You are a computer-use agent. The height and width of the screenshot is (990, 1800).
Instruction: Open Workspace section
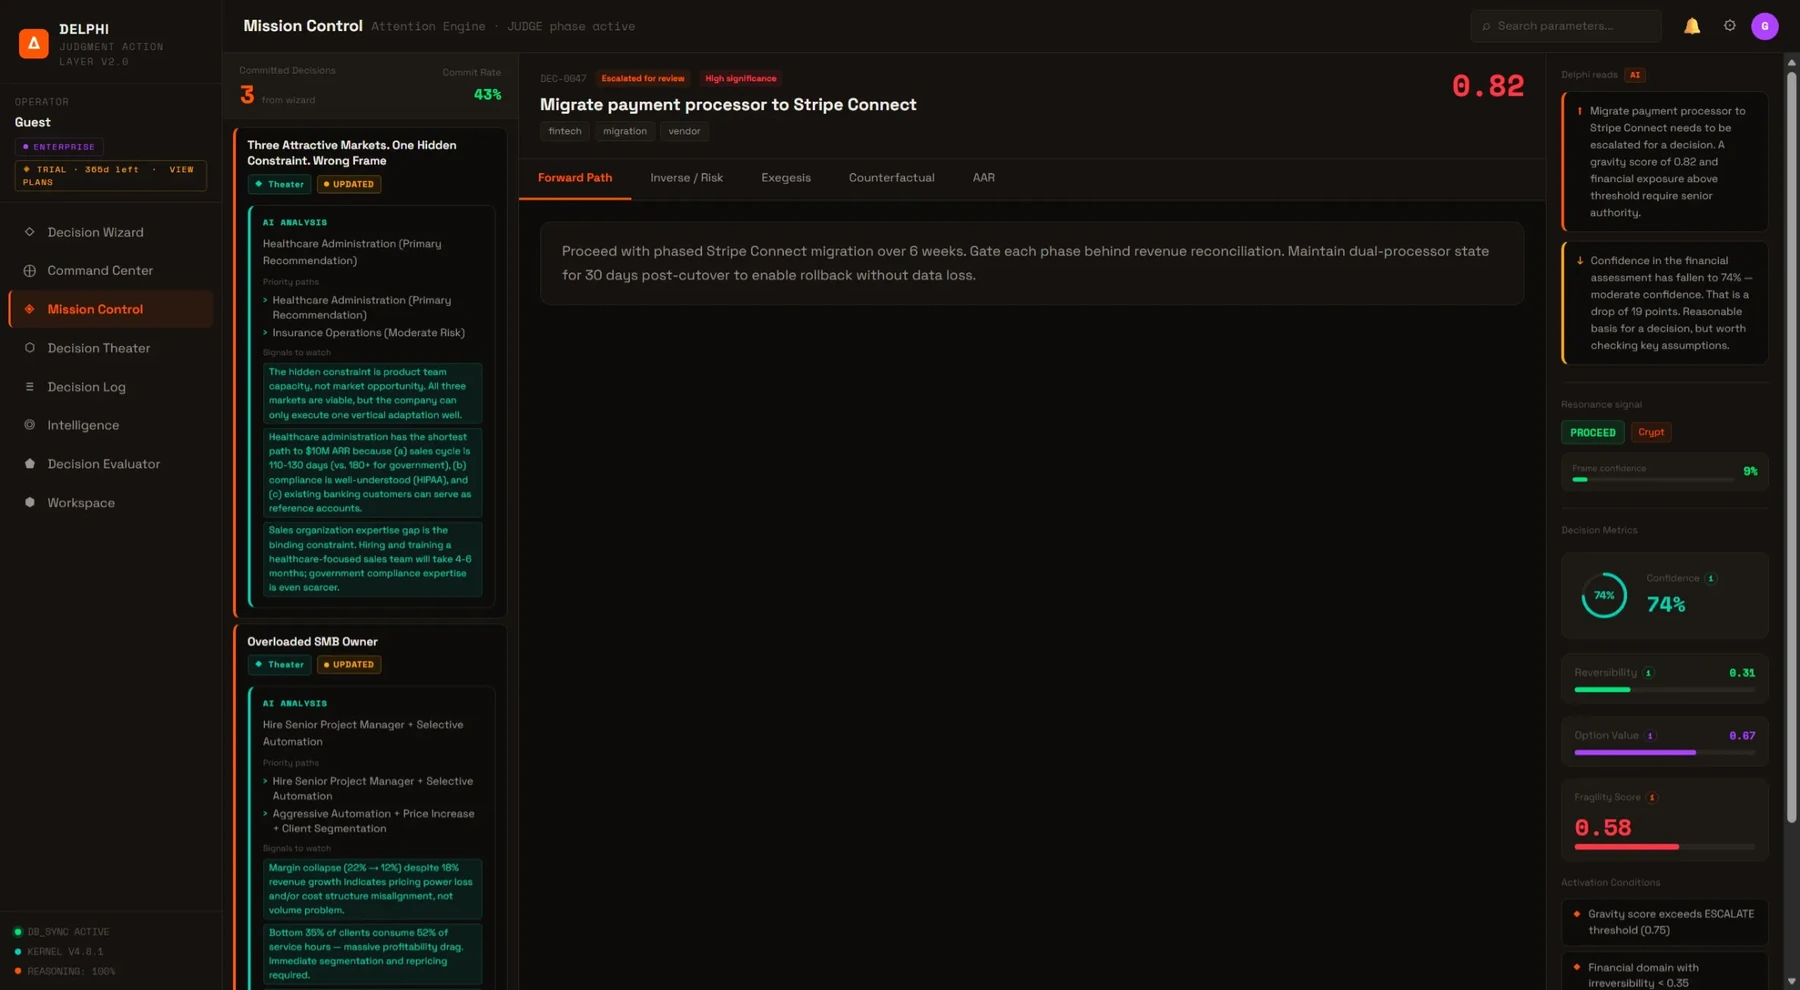coord(110,503)
